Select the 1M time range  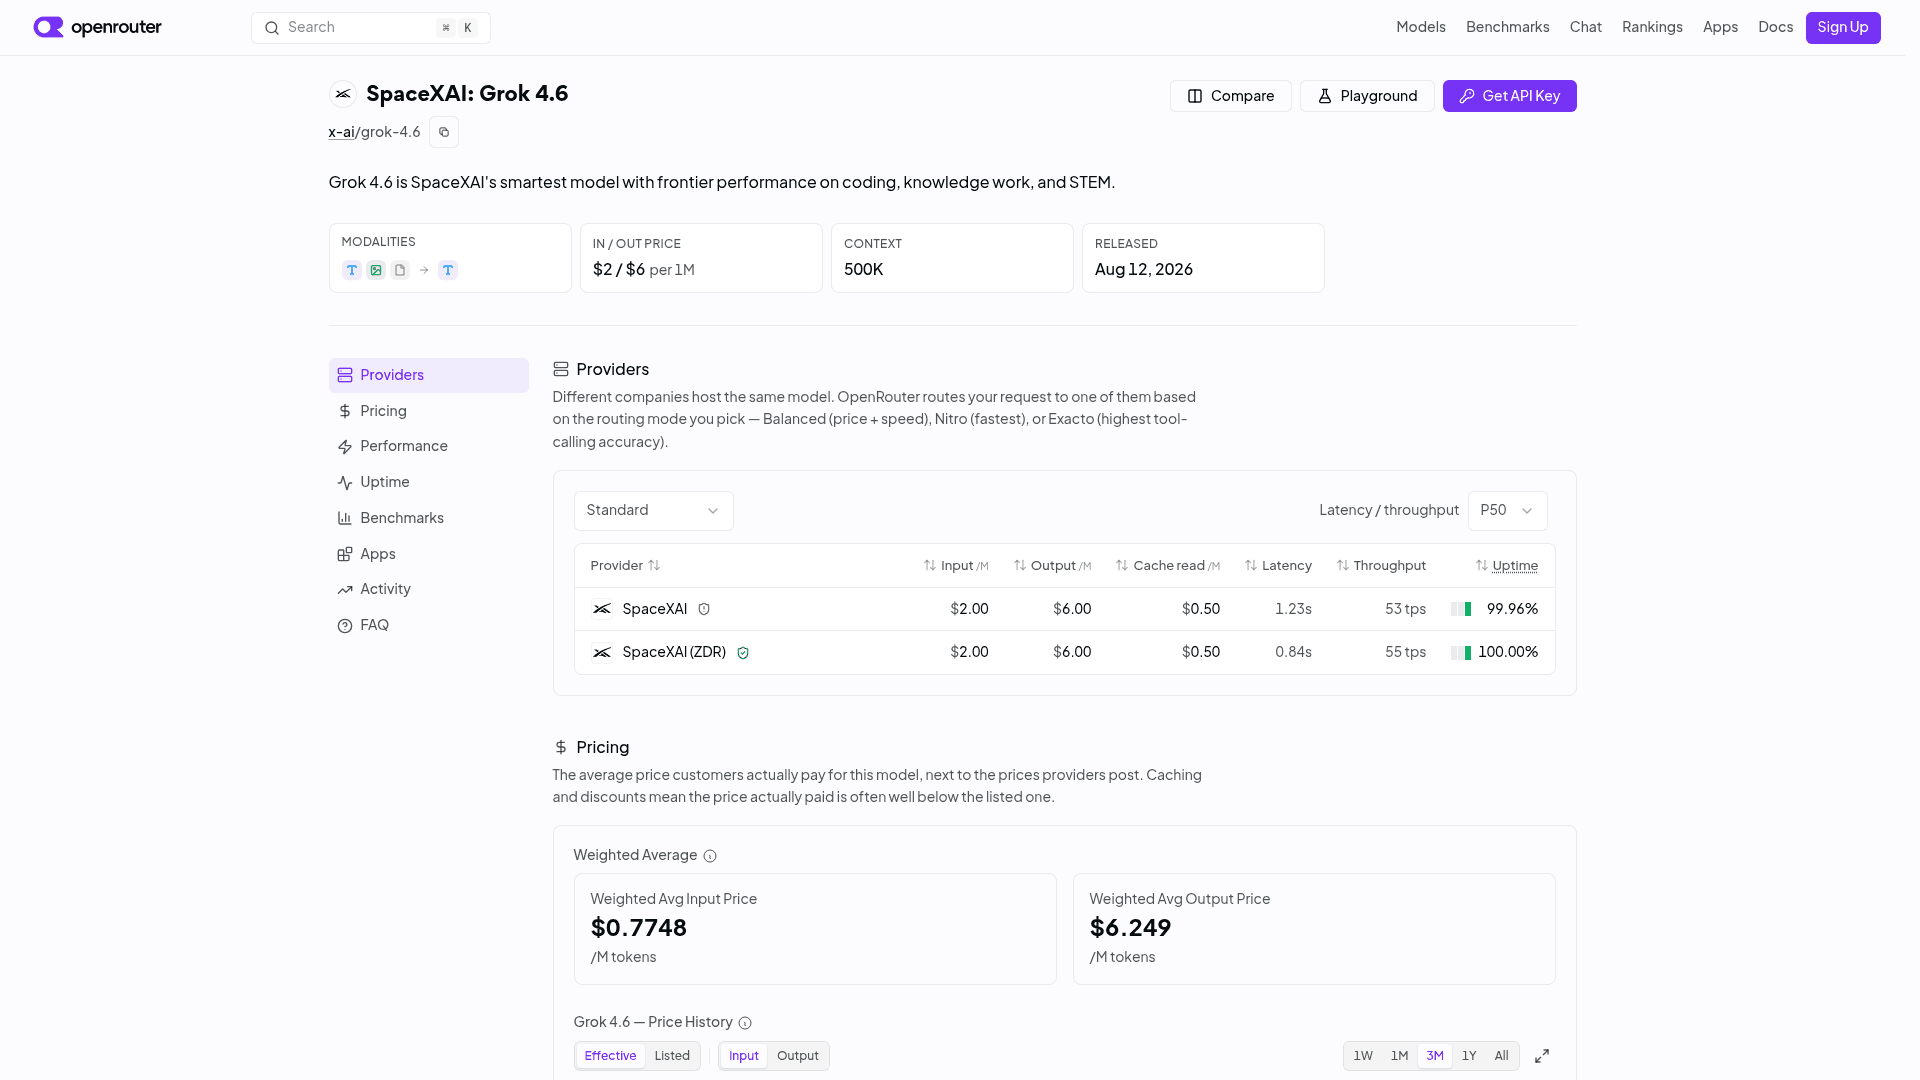point(1399,1056)
